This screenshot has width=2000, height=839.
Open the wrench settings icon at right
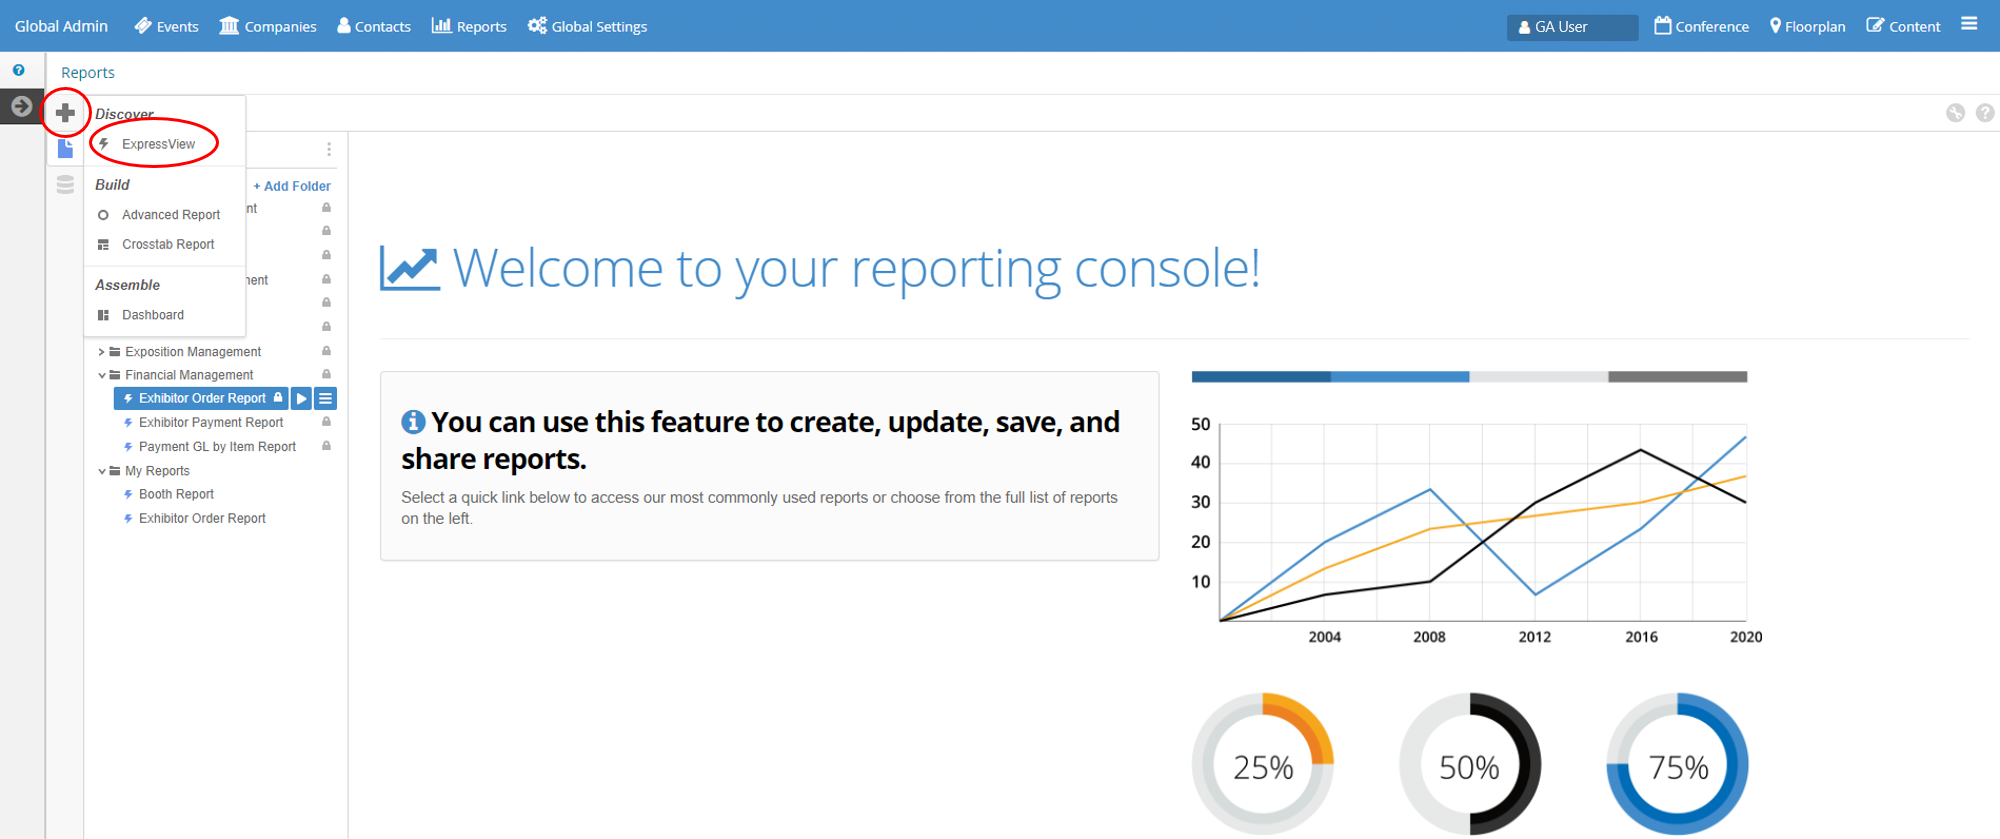(x=1955, y=113)
